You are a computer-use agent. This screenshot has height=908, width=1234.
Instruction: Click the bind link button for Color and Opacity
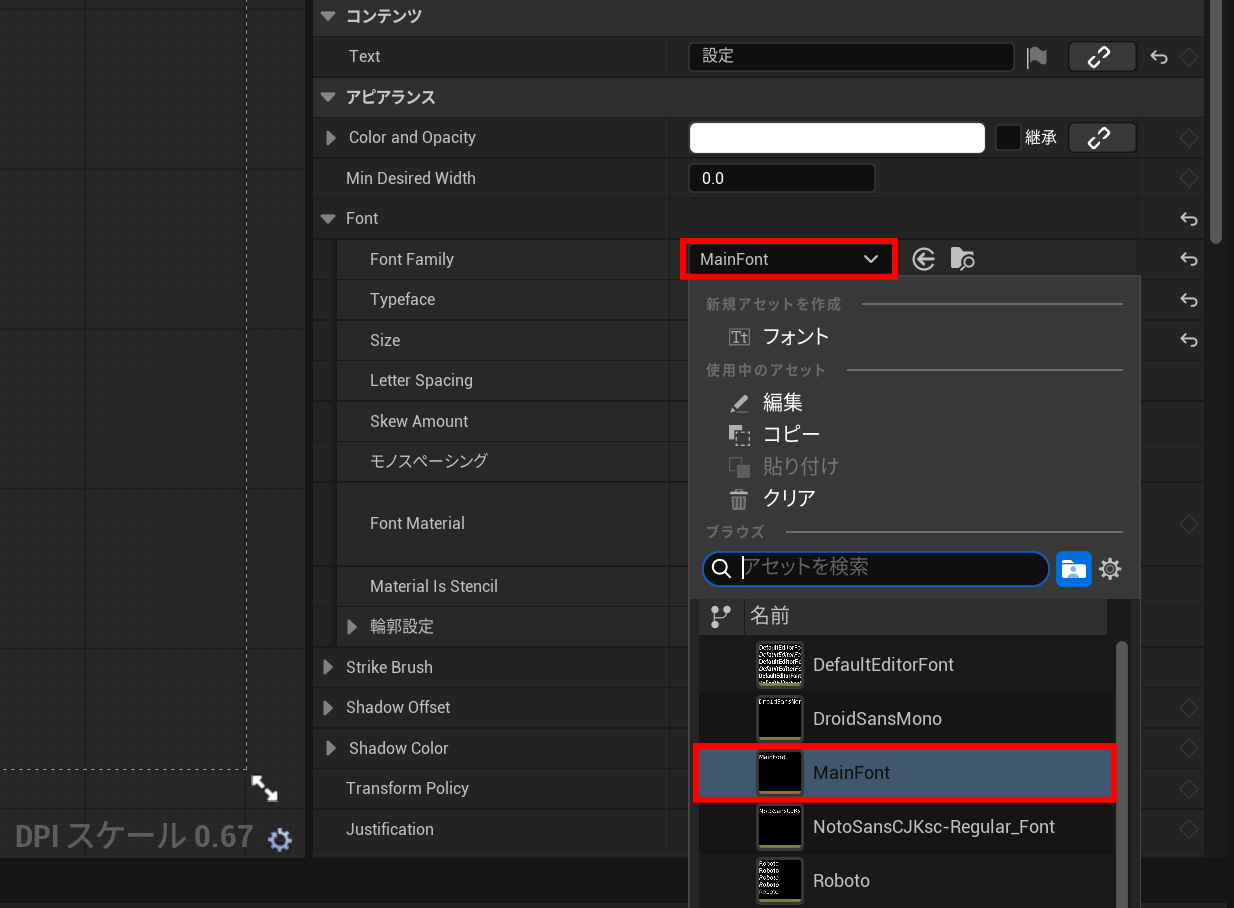pos(1101,138)
